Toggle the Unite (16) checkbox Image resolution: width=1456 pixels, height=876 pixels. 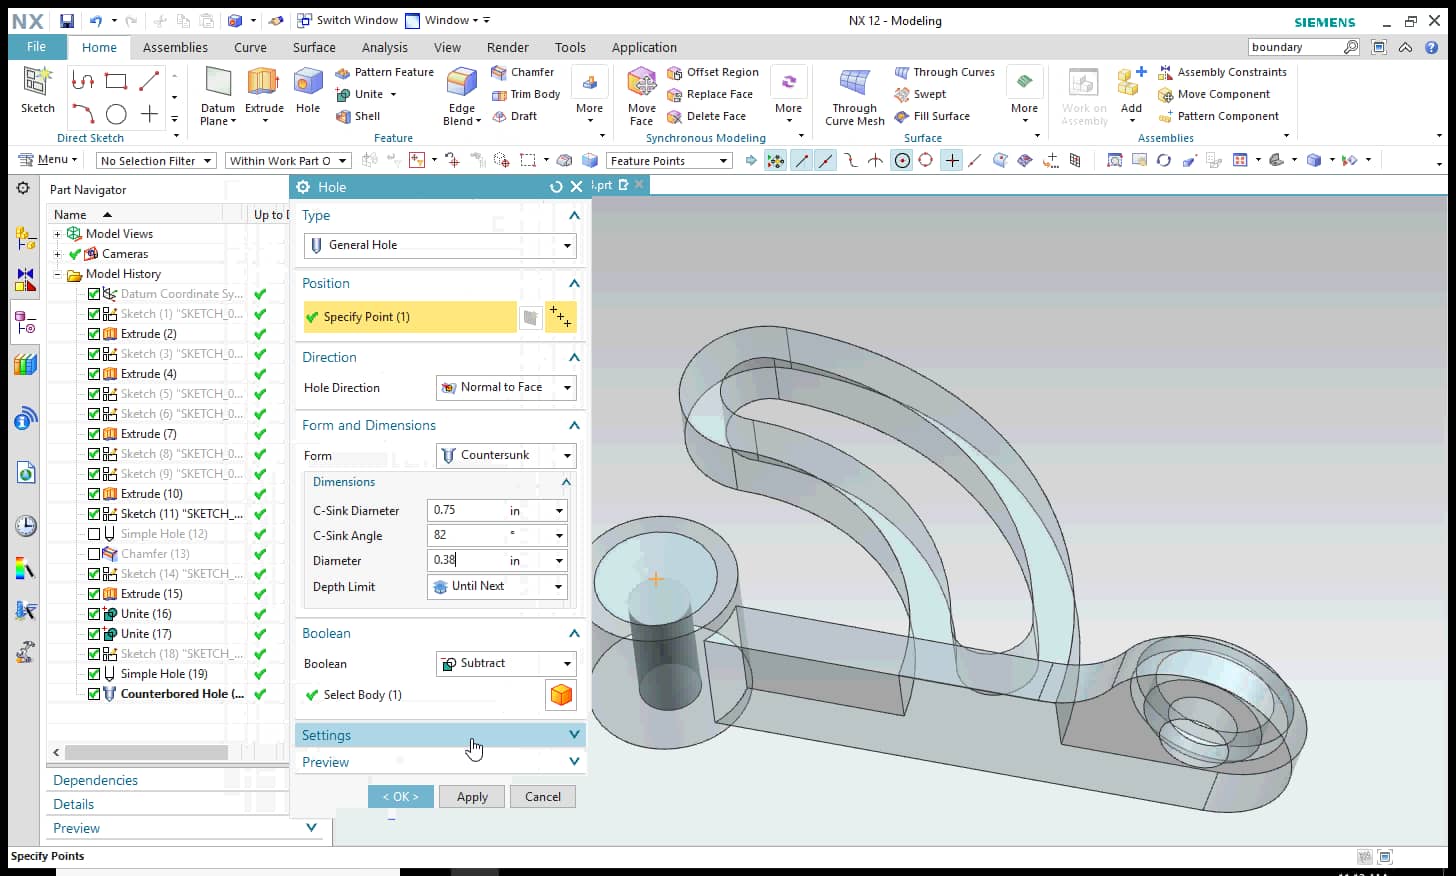pos(94,614)
